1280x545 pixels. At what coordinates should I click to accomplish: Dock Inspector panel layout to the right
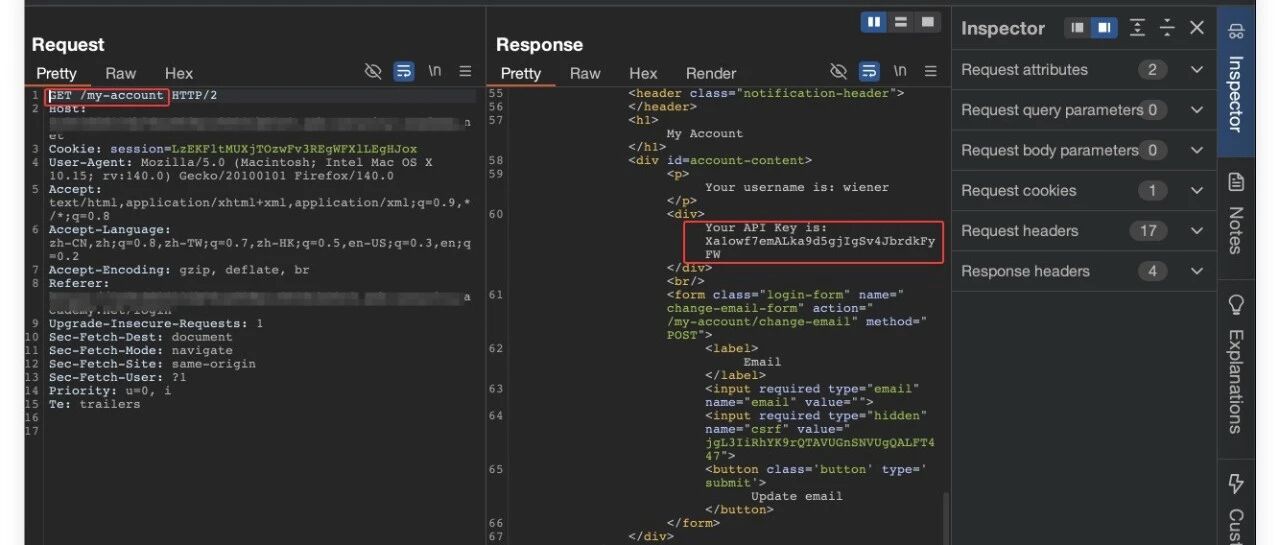[x=1104, y=28]
